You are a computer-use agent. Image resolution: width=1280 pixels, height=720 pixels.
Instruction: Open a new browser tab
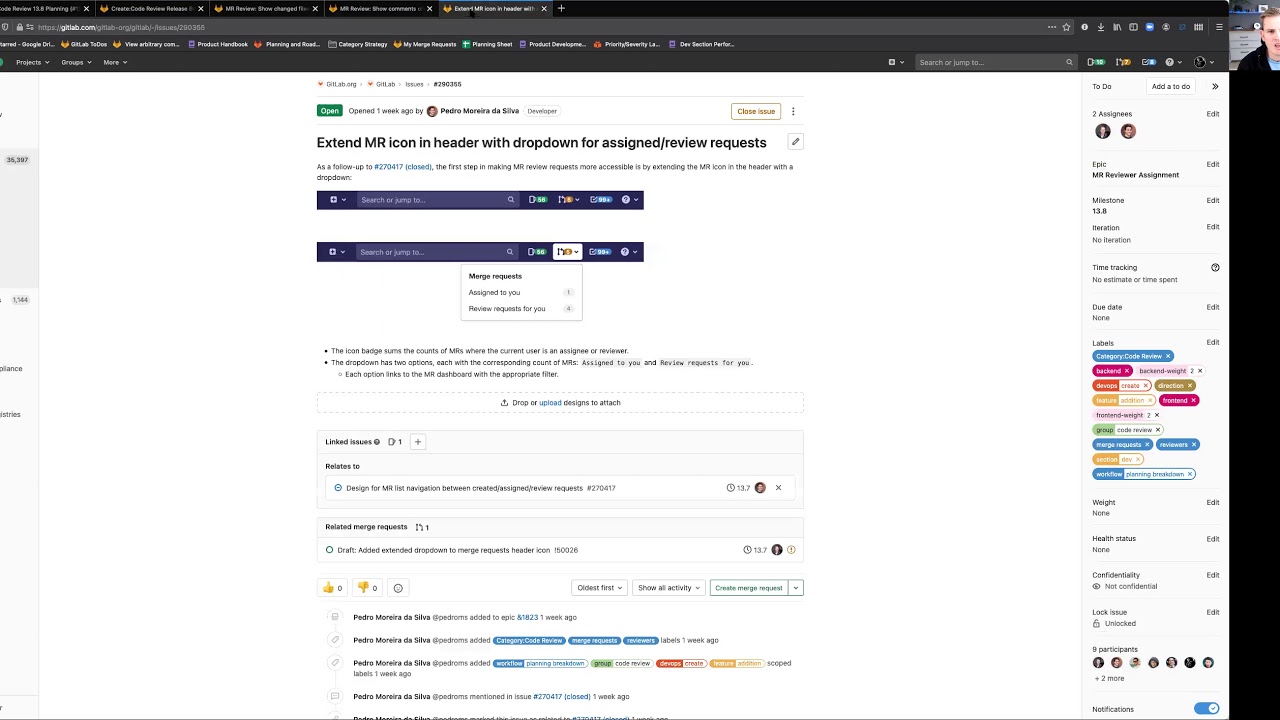pyautogui.click(x=561, y=8)
